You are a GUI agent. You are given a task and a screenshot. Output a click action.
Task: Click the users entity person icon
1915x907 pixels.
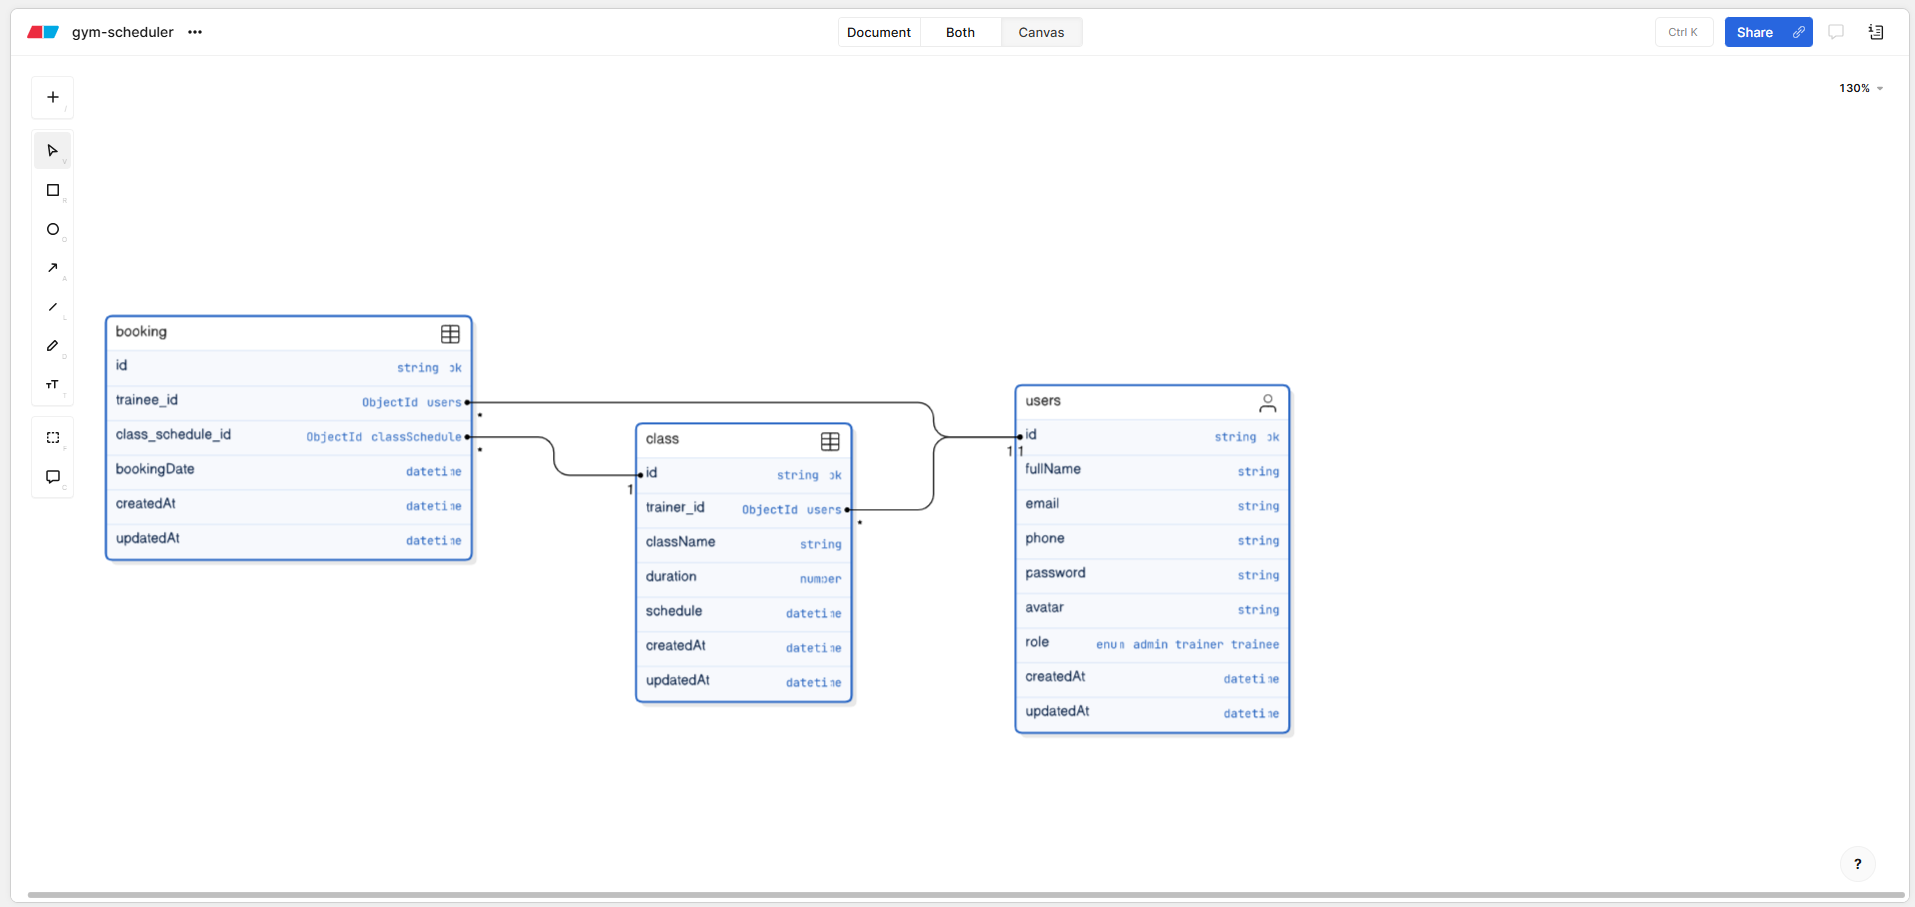click(x=1268, y=403)
